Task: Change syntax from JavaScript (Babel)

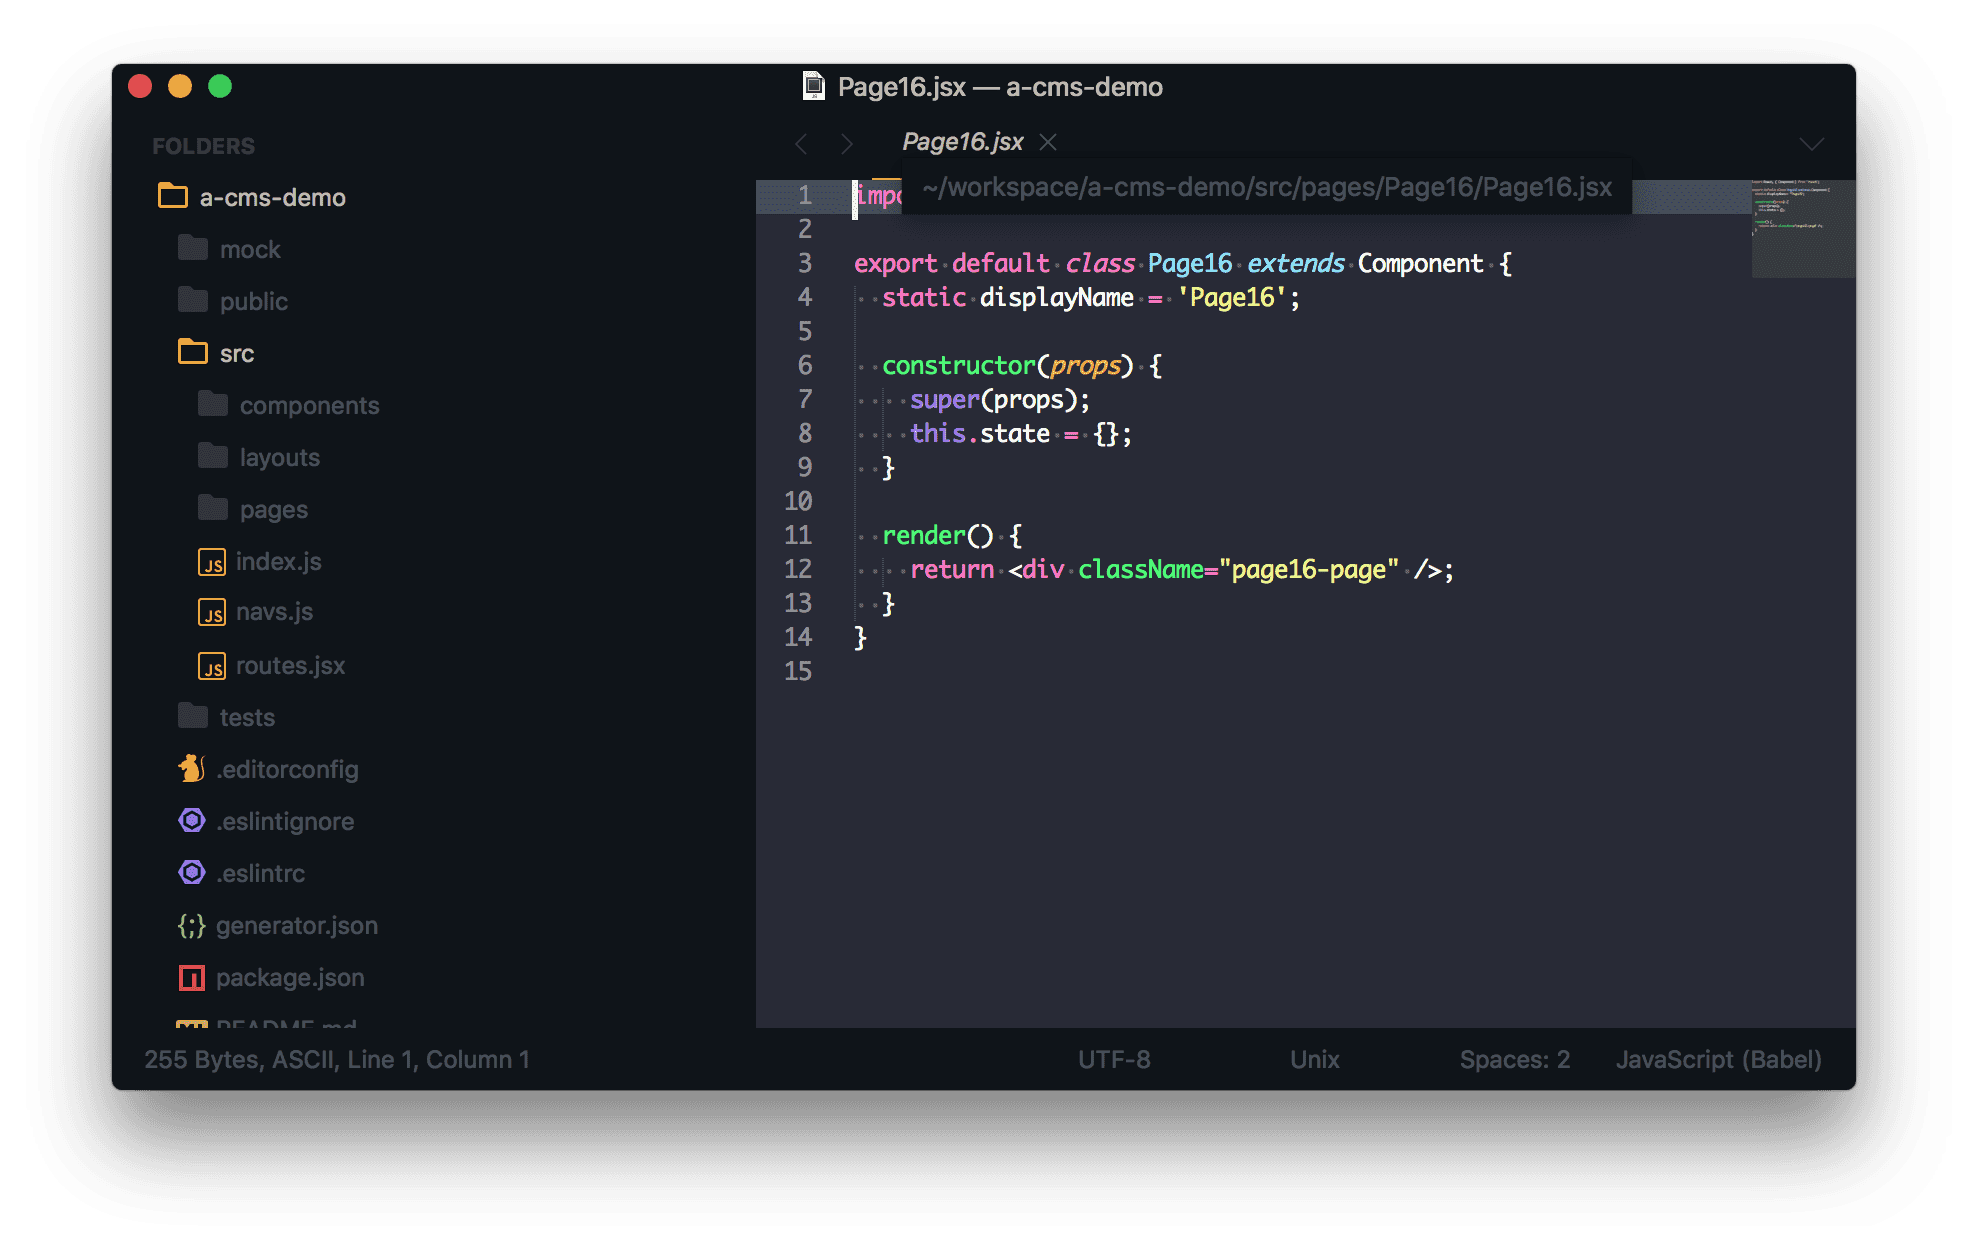Action: point(1718,1059)
